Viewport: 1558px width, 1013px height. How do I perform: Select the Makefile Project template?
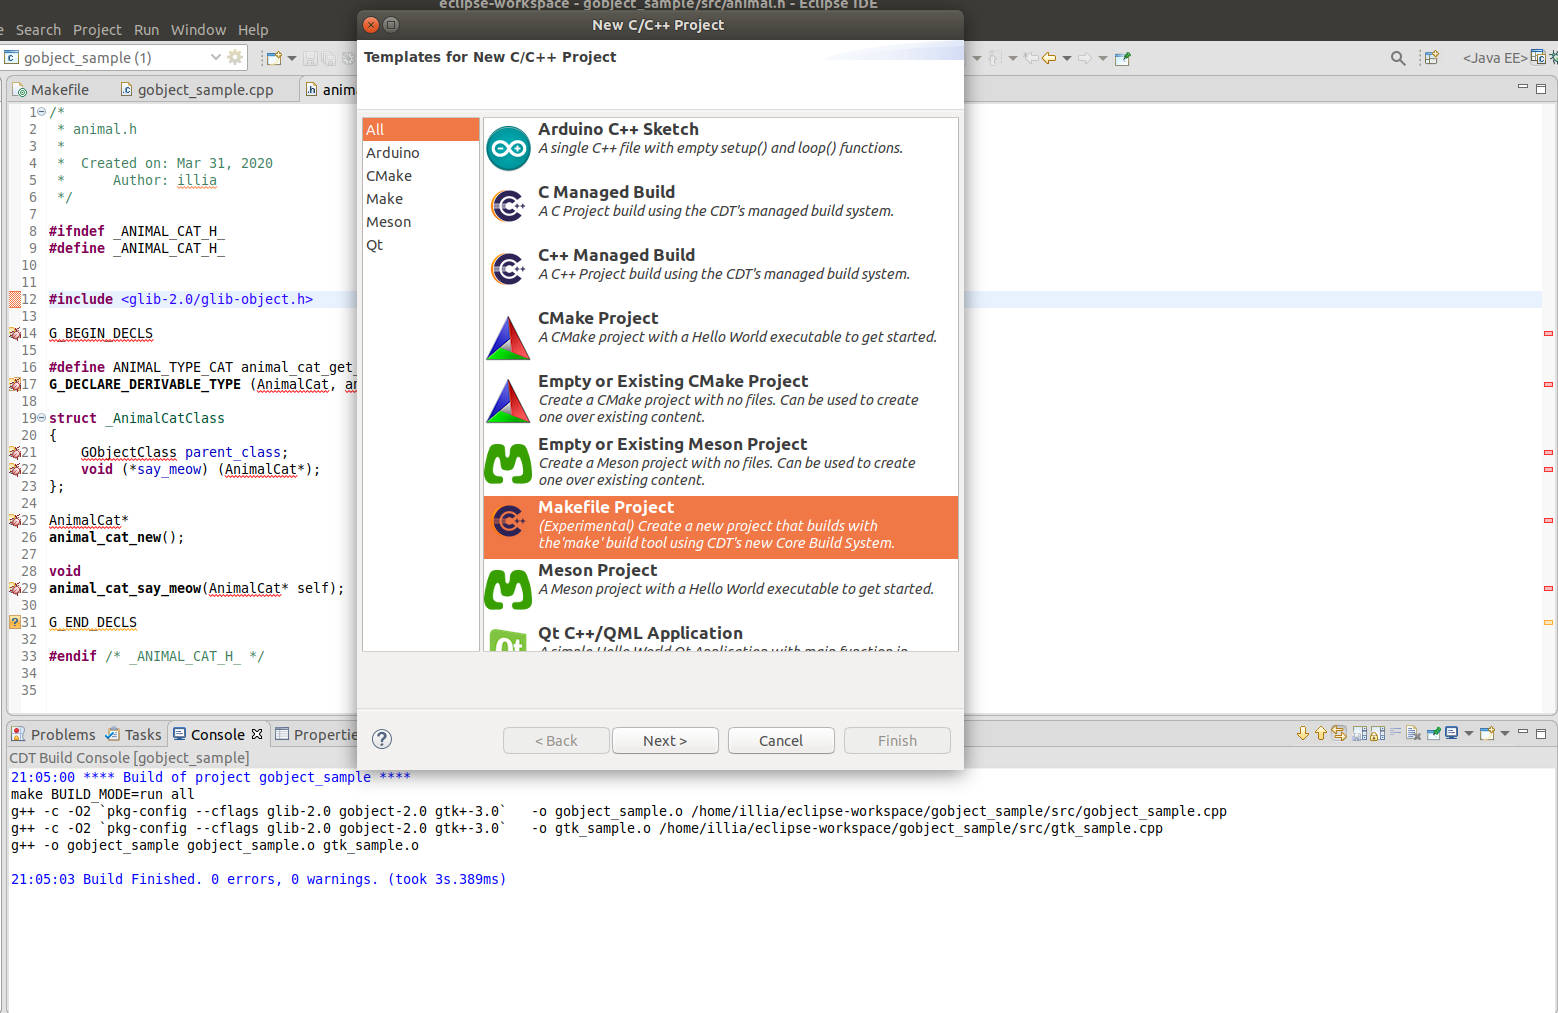[720, 527]
